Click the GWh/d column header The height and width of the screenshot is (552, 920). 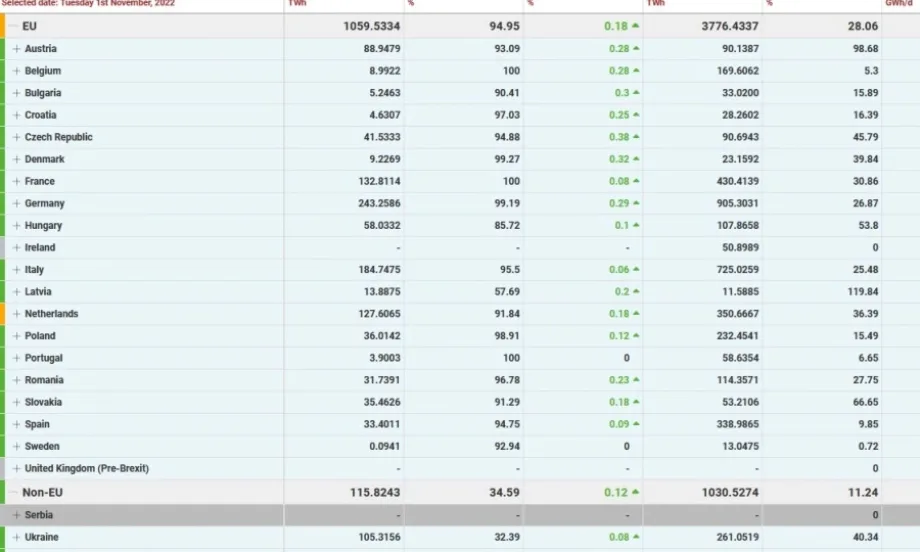click(x=898, y=4)
